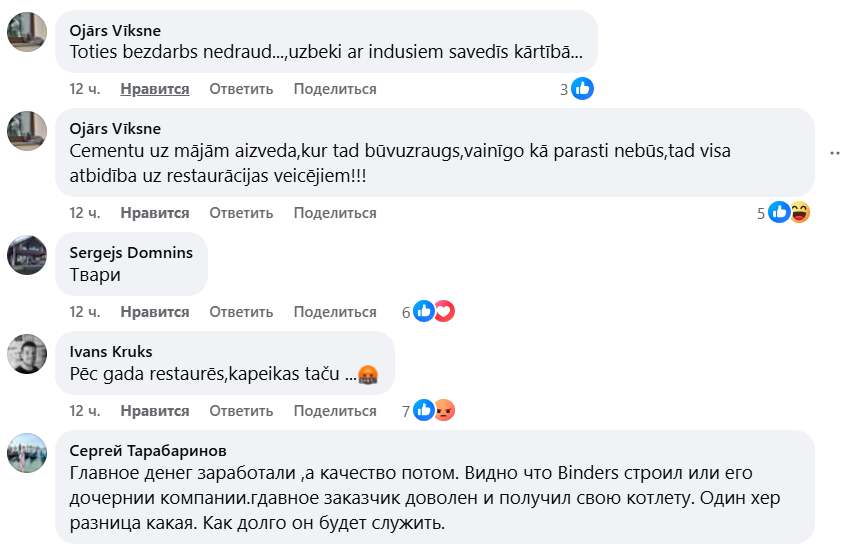Like Sergejs Domnins' comment with Нравится

pyautogui.click(x=155, y=312)
